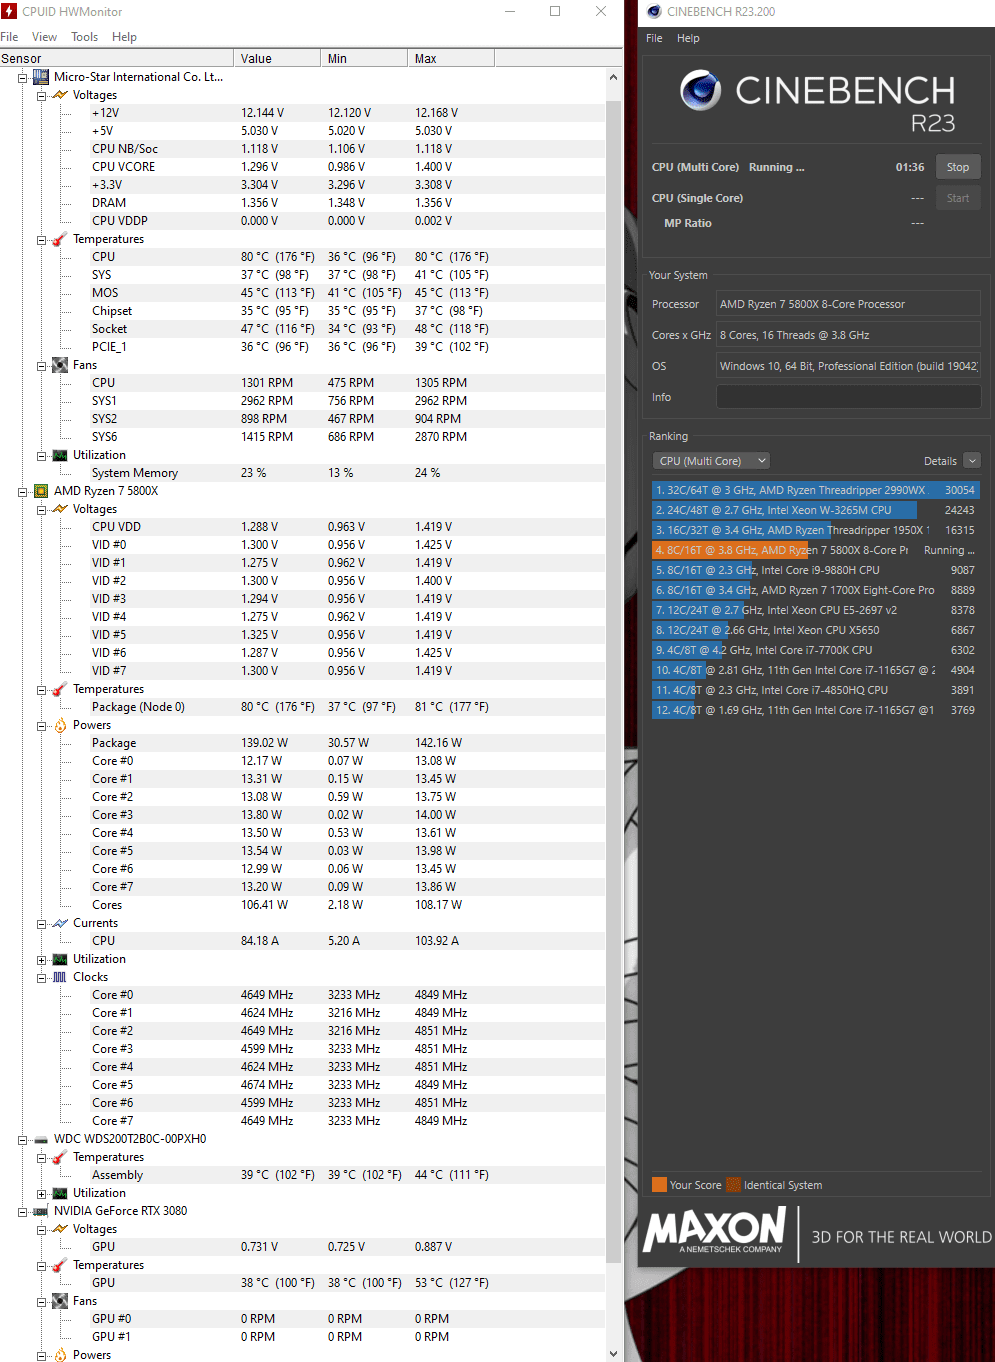This screenshot has height=1362, width=995.
Task: Click the HWMonitor scrollbar down arrow
Action: point(614,1353)
